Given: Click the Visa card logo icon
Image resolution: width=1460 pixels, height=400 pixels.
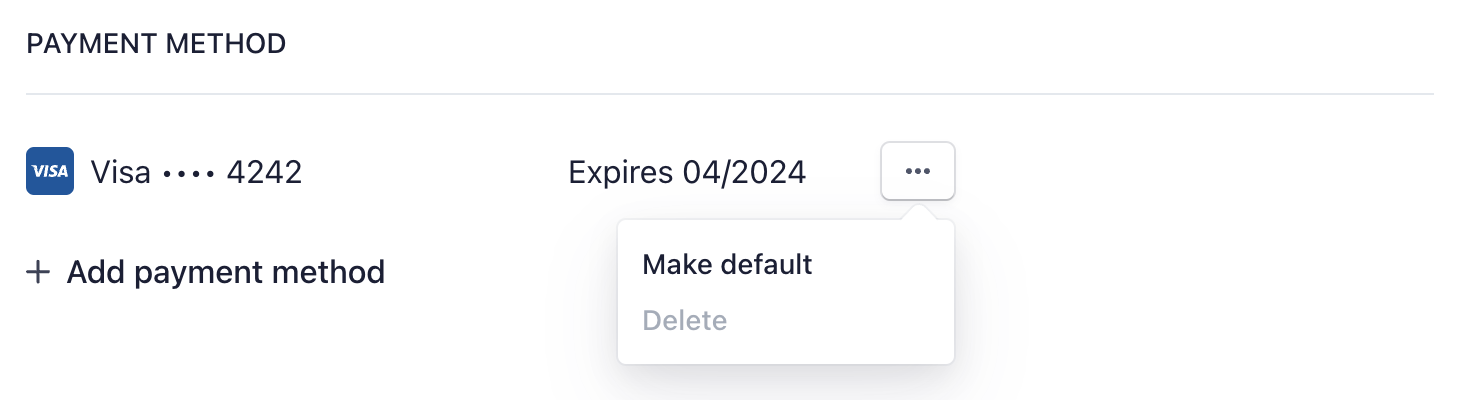Looking at the screenshot, I should tap(50, 171).
